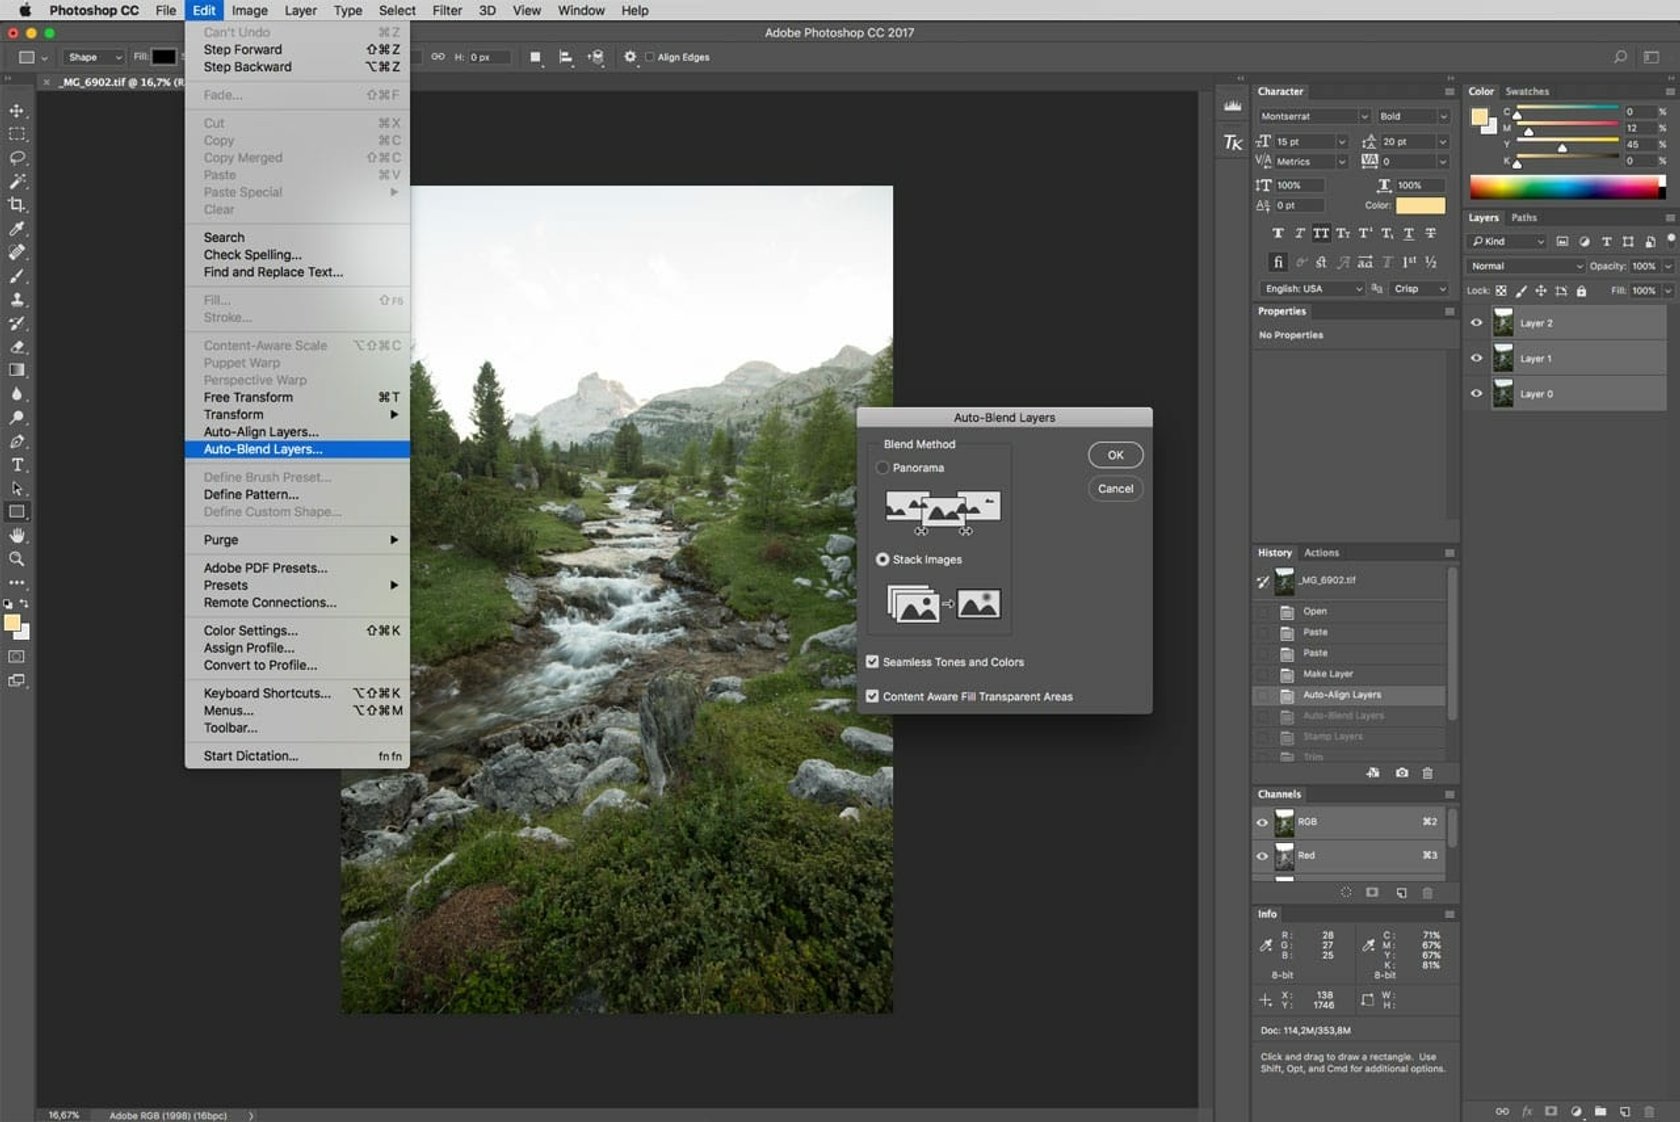Select the Move tool
The height and width of the screenshot is (1122, 1680).
pyautogui.click(x=17, y=111)
